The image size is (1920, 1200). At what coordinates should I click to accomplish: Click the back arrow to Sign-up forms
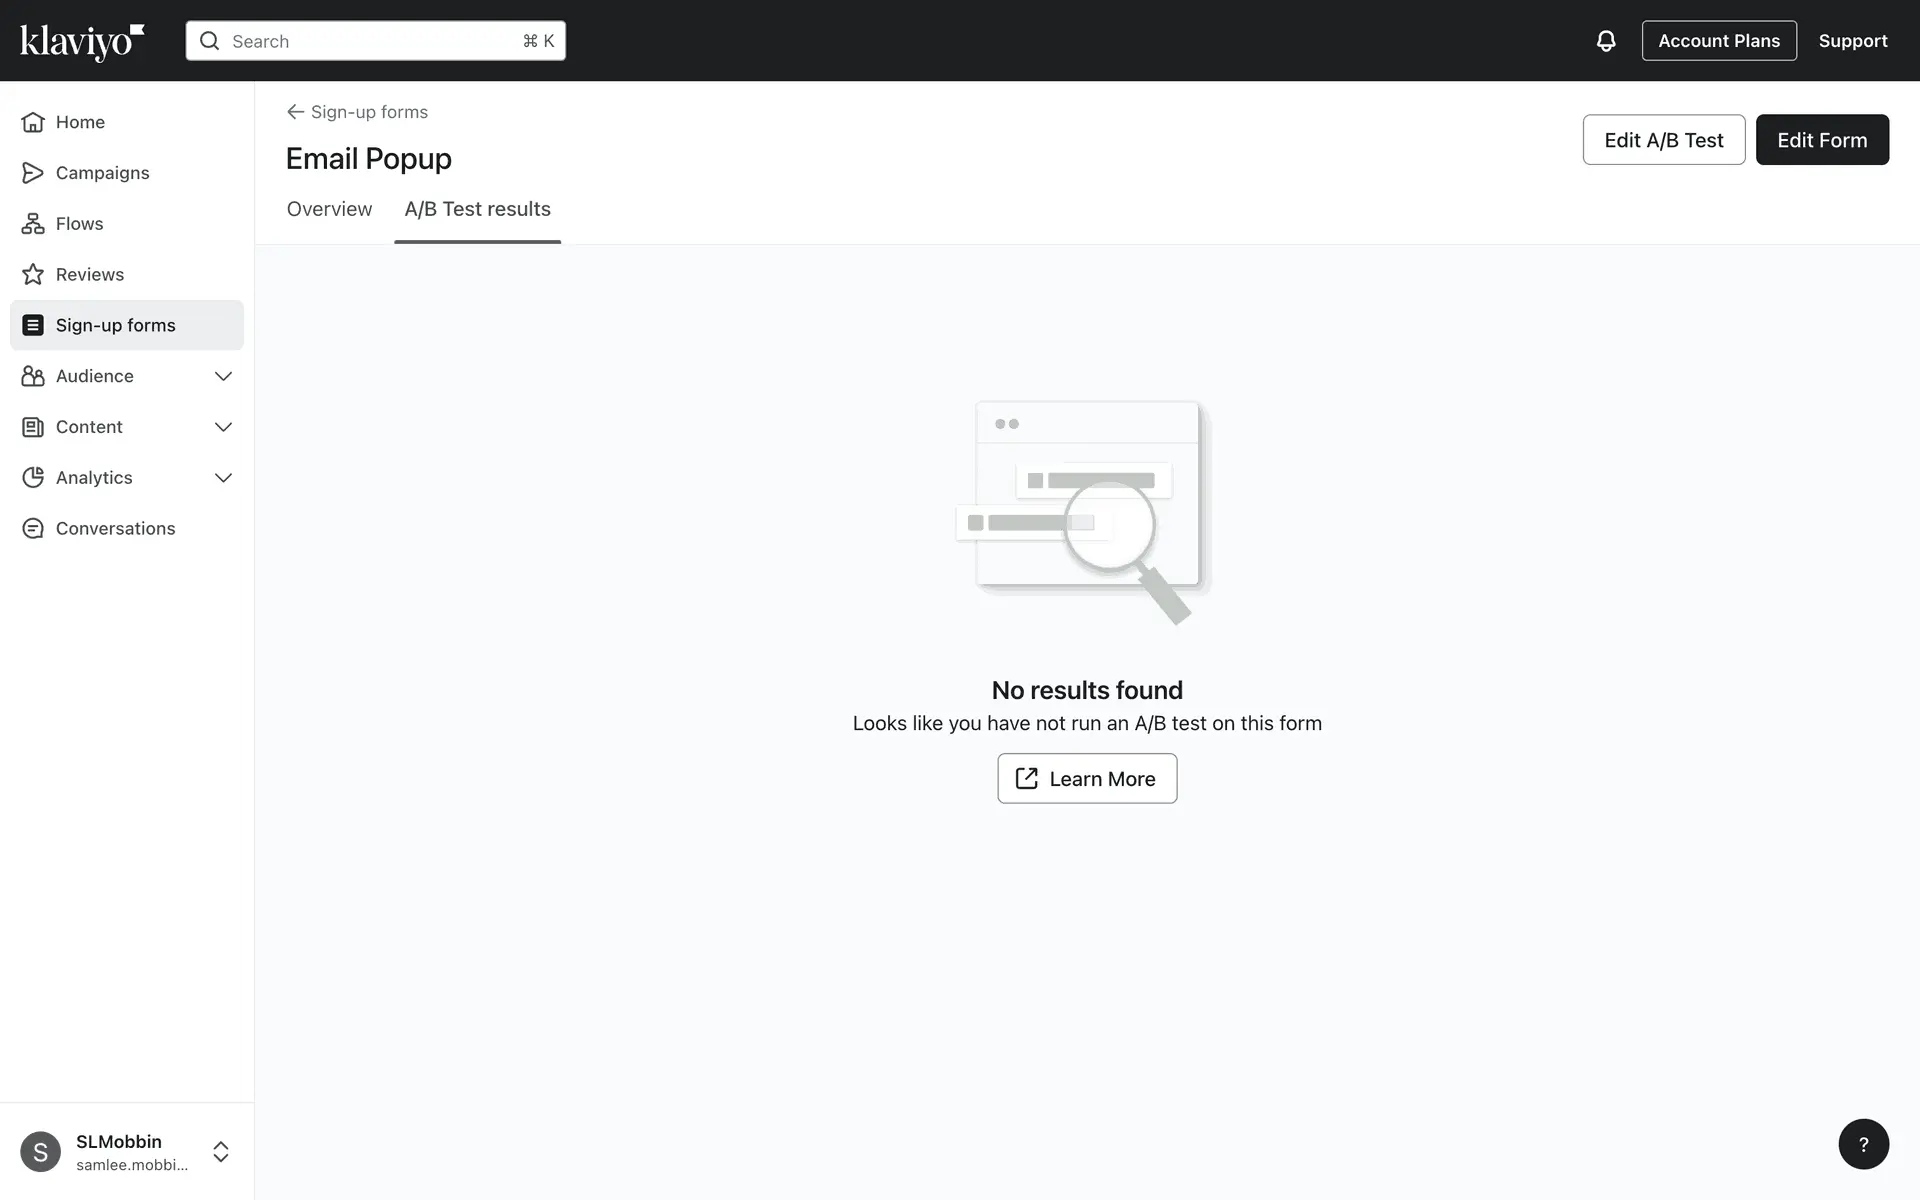coord(295,112)
